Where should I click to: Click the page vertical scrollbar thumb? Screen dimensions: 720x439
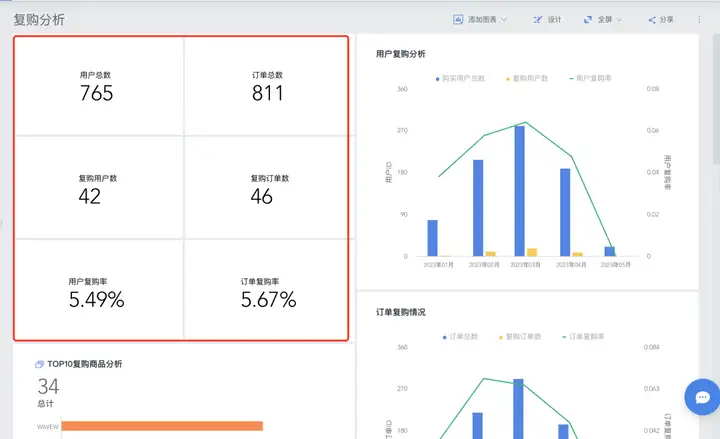(x=716, y=99)
